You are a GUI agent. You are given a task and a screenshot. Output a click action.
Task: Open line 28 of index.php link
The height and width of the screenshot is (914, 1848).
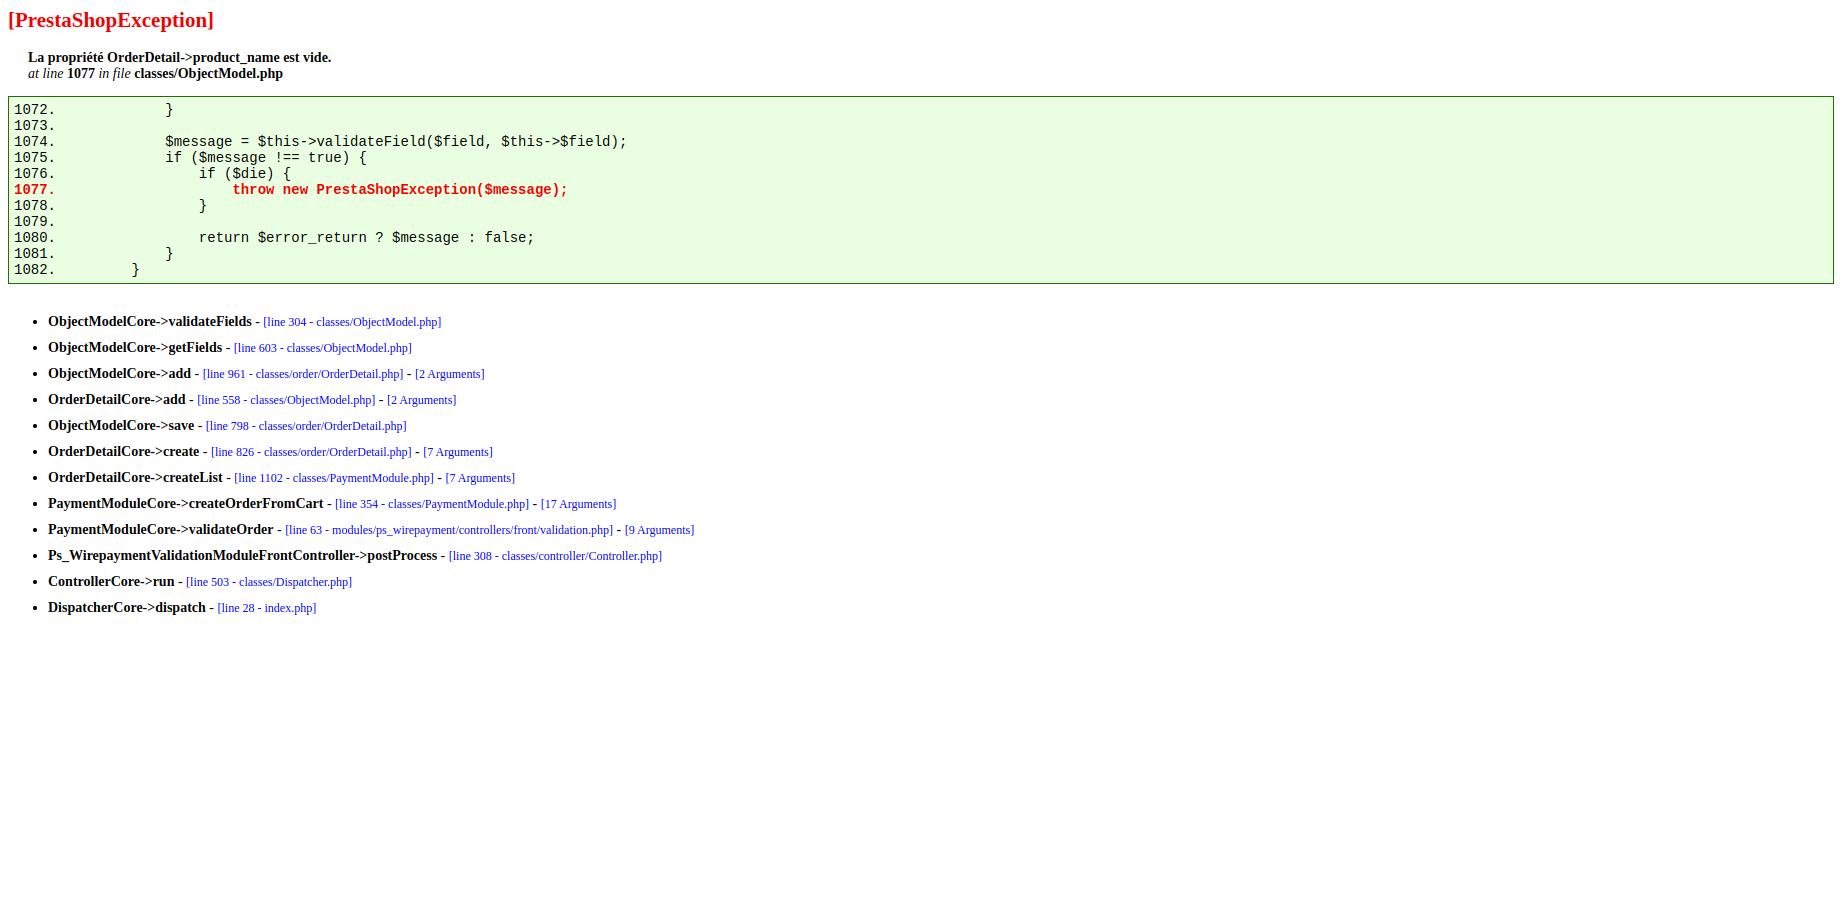[266, 608]
